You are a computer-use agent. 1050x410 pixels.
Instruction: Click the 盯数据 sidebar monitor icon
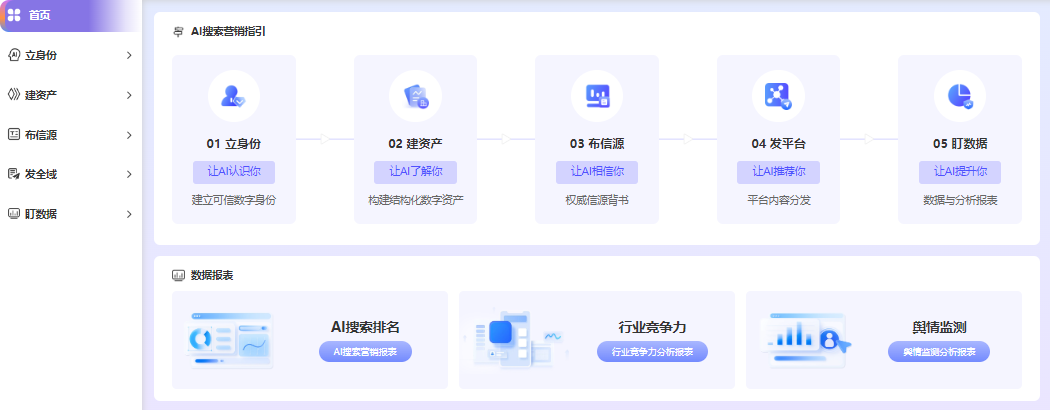coord(13,214)
